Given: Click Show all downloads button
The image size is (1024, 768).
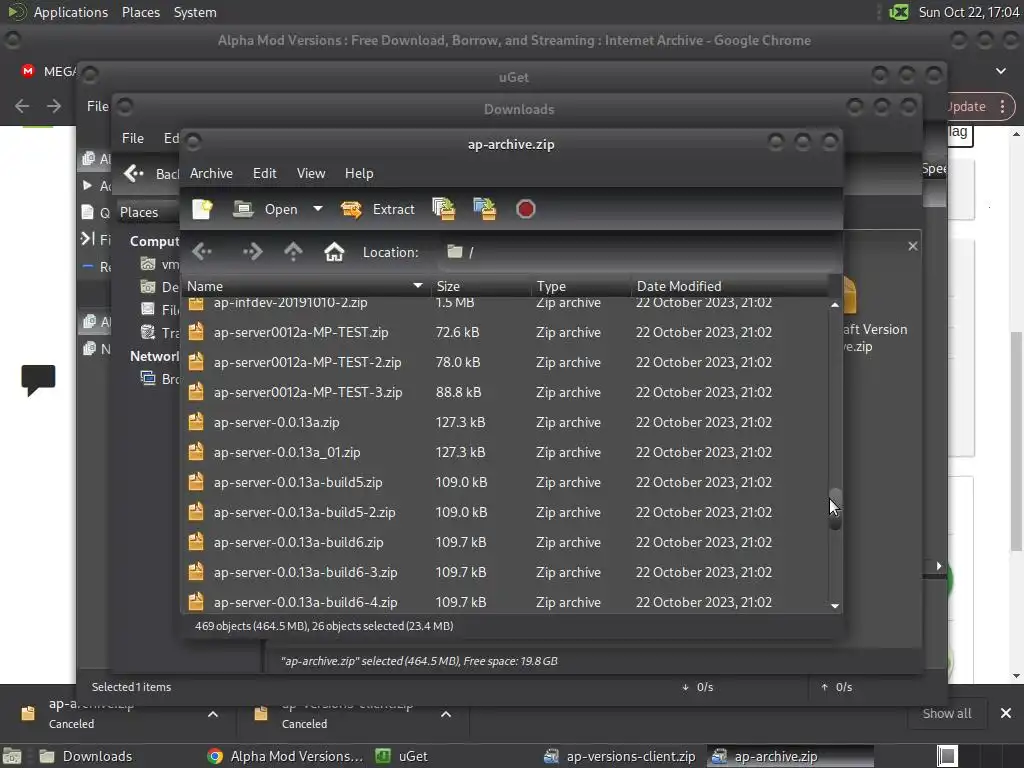Looking at the screenshot, I should (x=947, y=714).
